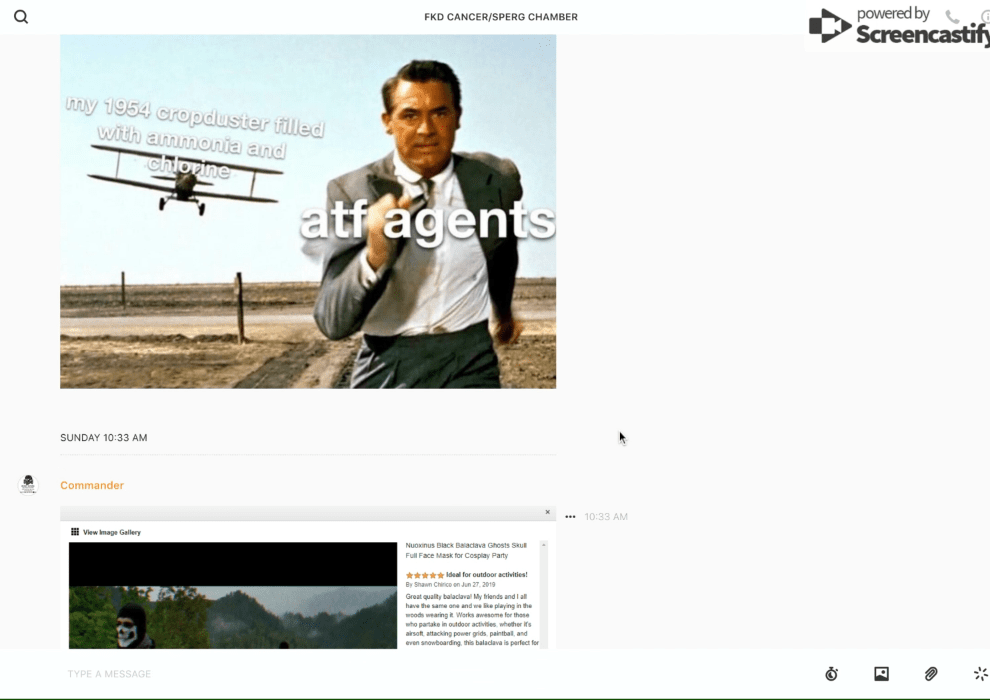The width and height of the screenshot is (990, 700).
Task: Click the 10:33 AM message timestamp
Action: coord(606,517)
